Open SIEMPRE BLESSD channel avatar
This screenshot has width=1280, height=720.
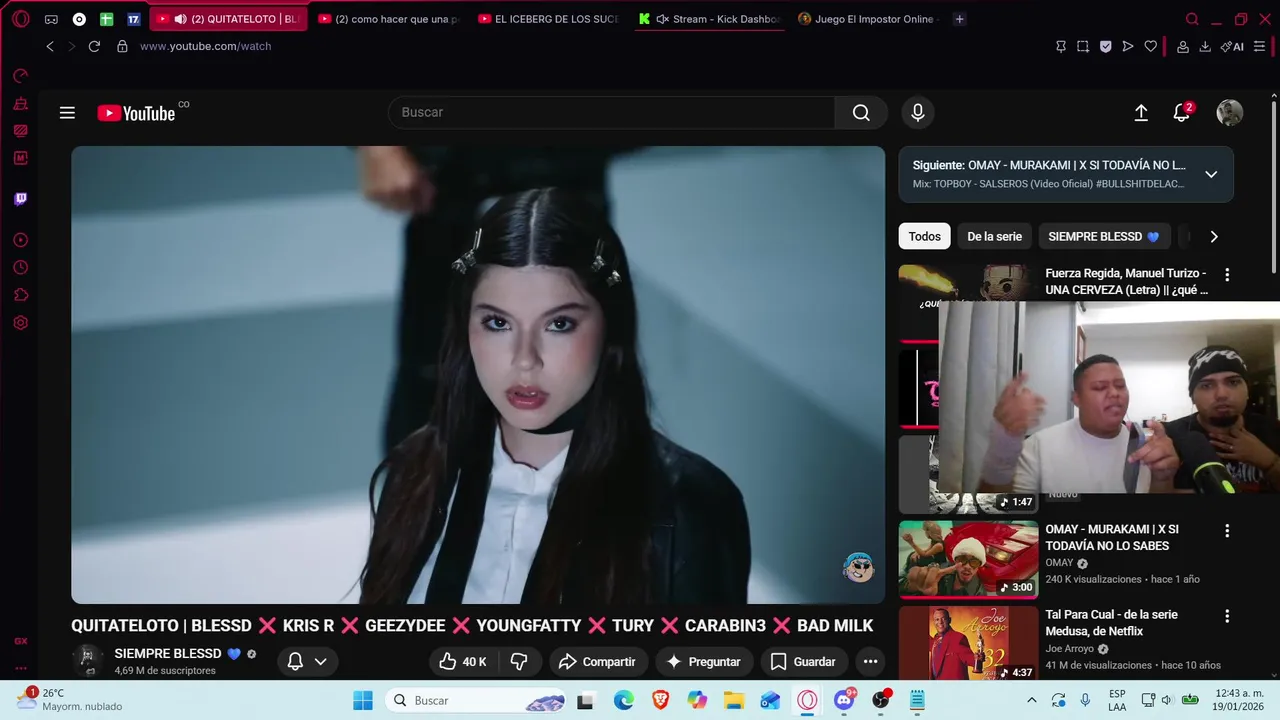(x=87, y=660)
